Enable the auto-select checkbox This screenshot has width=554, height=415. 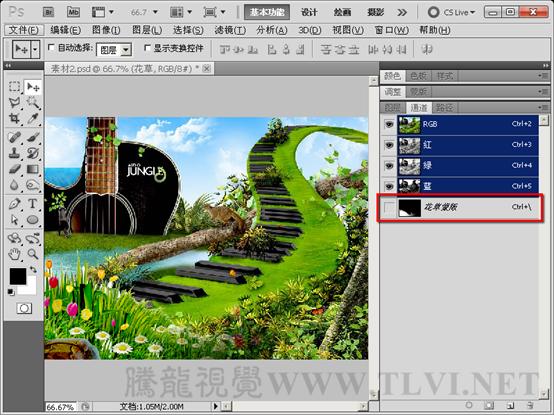coord(51,47)
